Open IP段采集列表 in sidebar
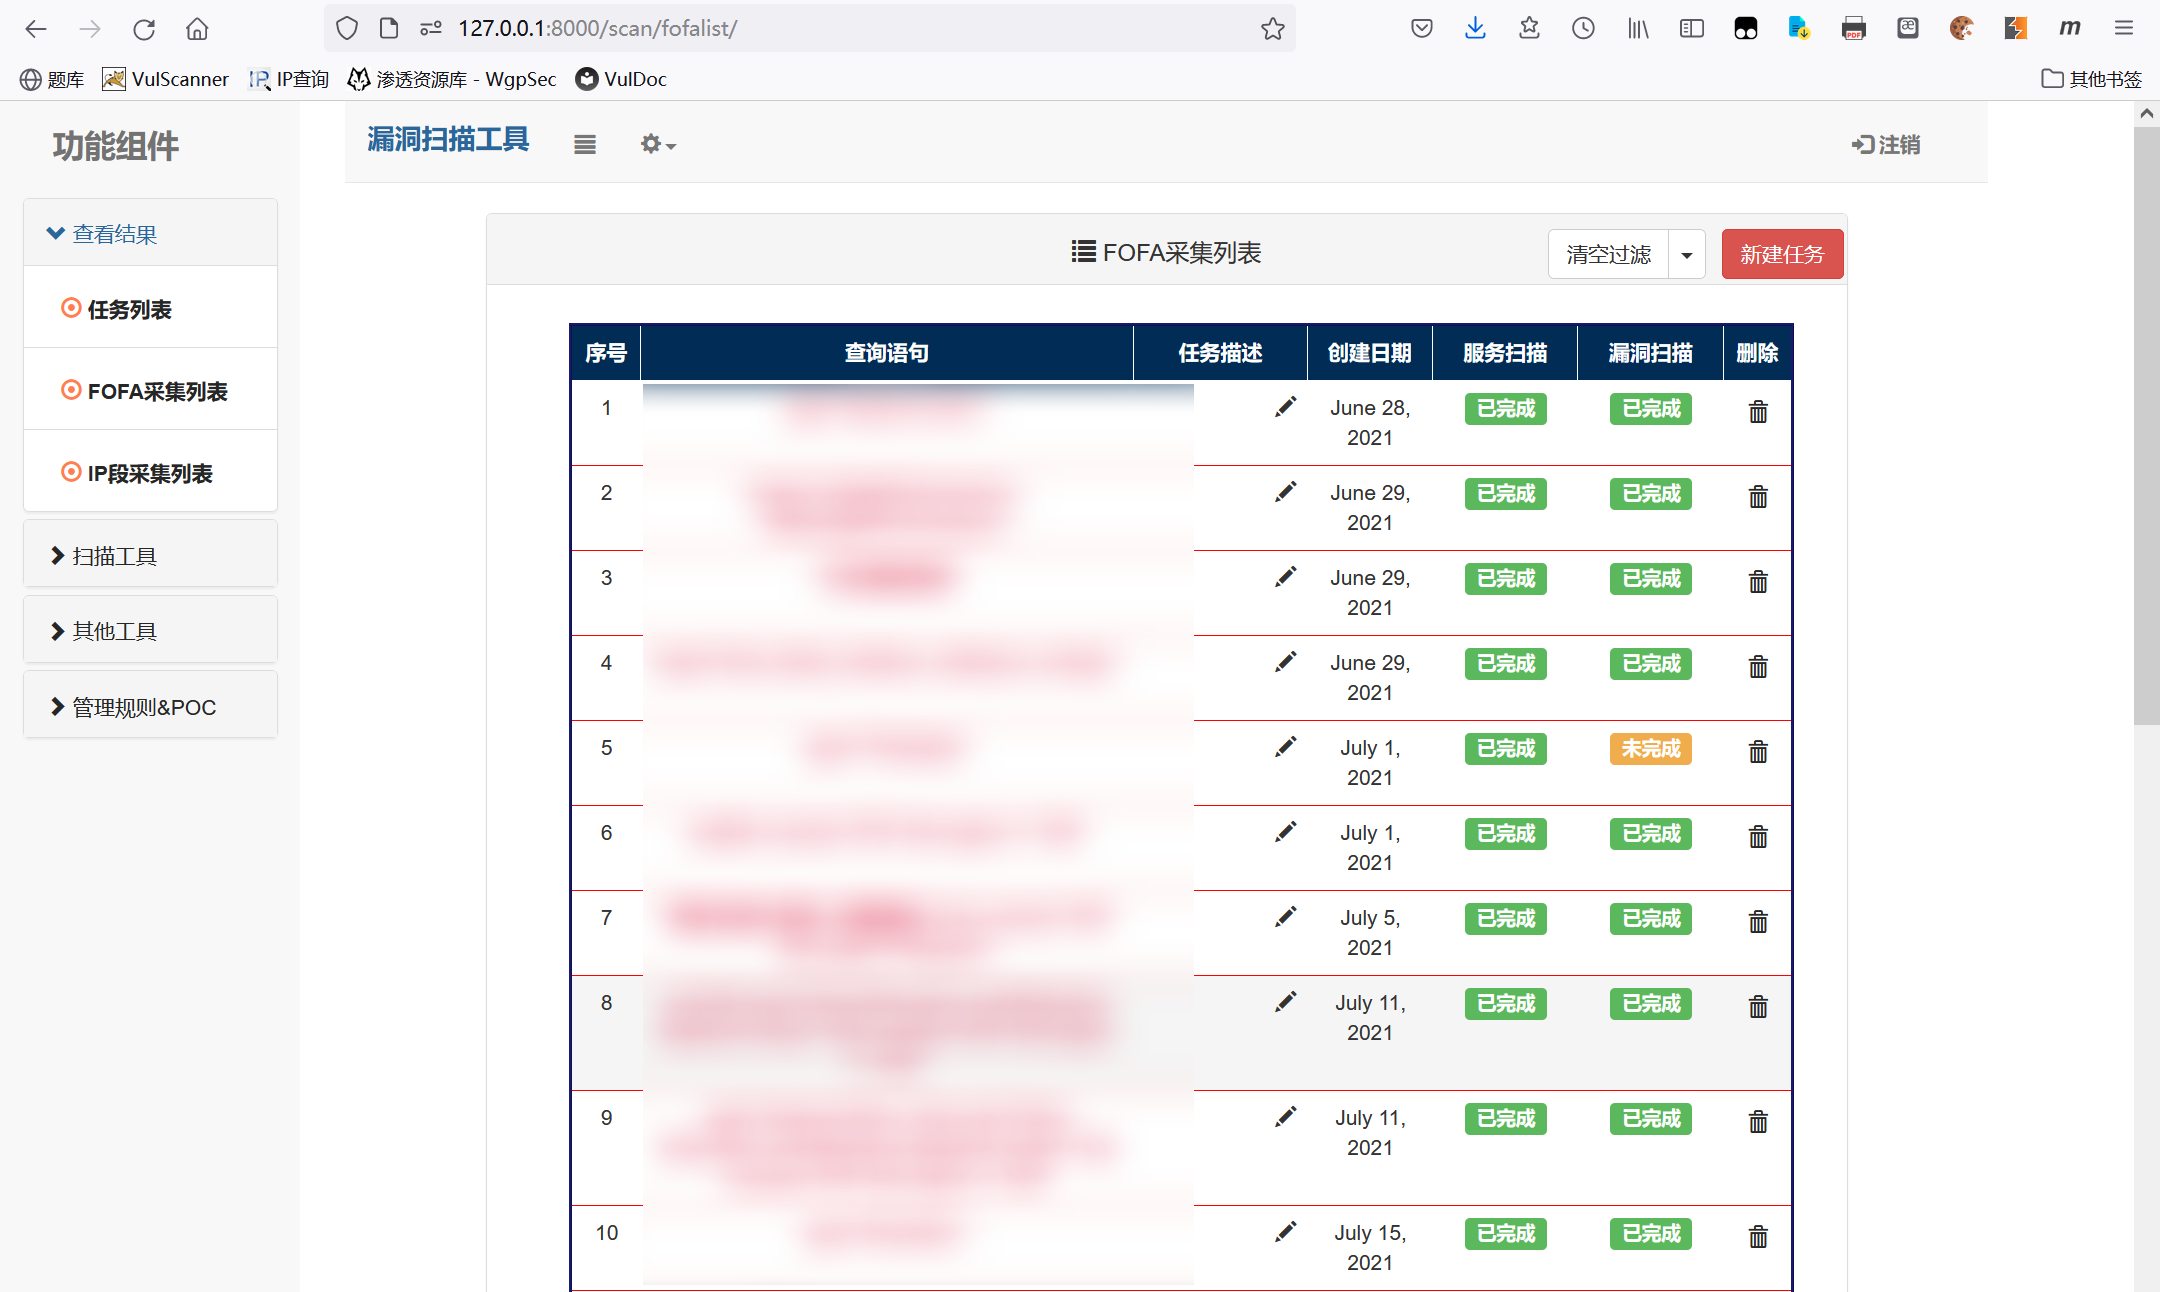This screenshot has height=1292, width=2160. pos(150,474)
